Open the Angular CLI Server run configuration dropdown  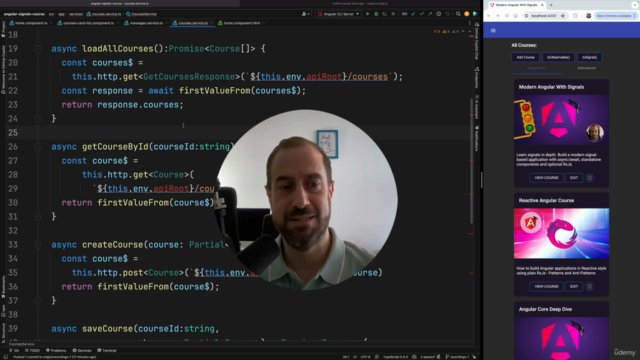(x=338, y=14)
